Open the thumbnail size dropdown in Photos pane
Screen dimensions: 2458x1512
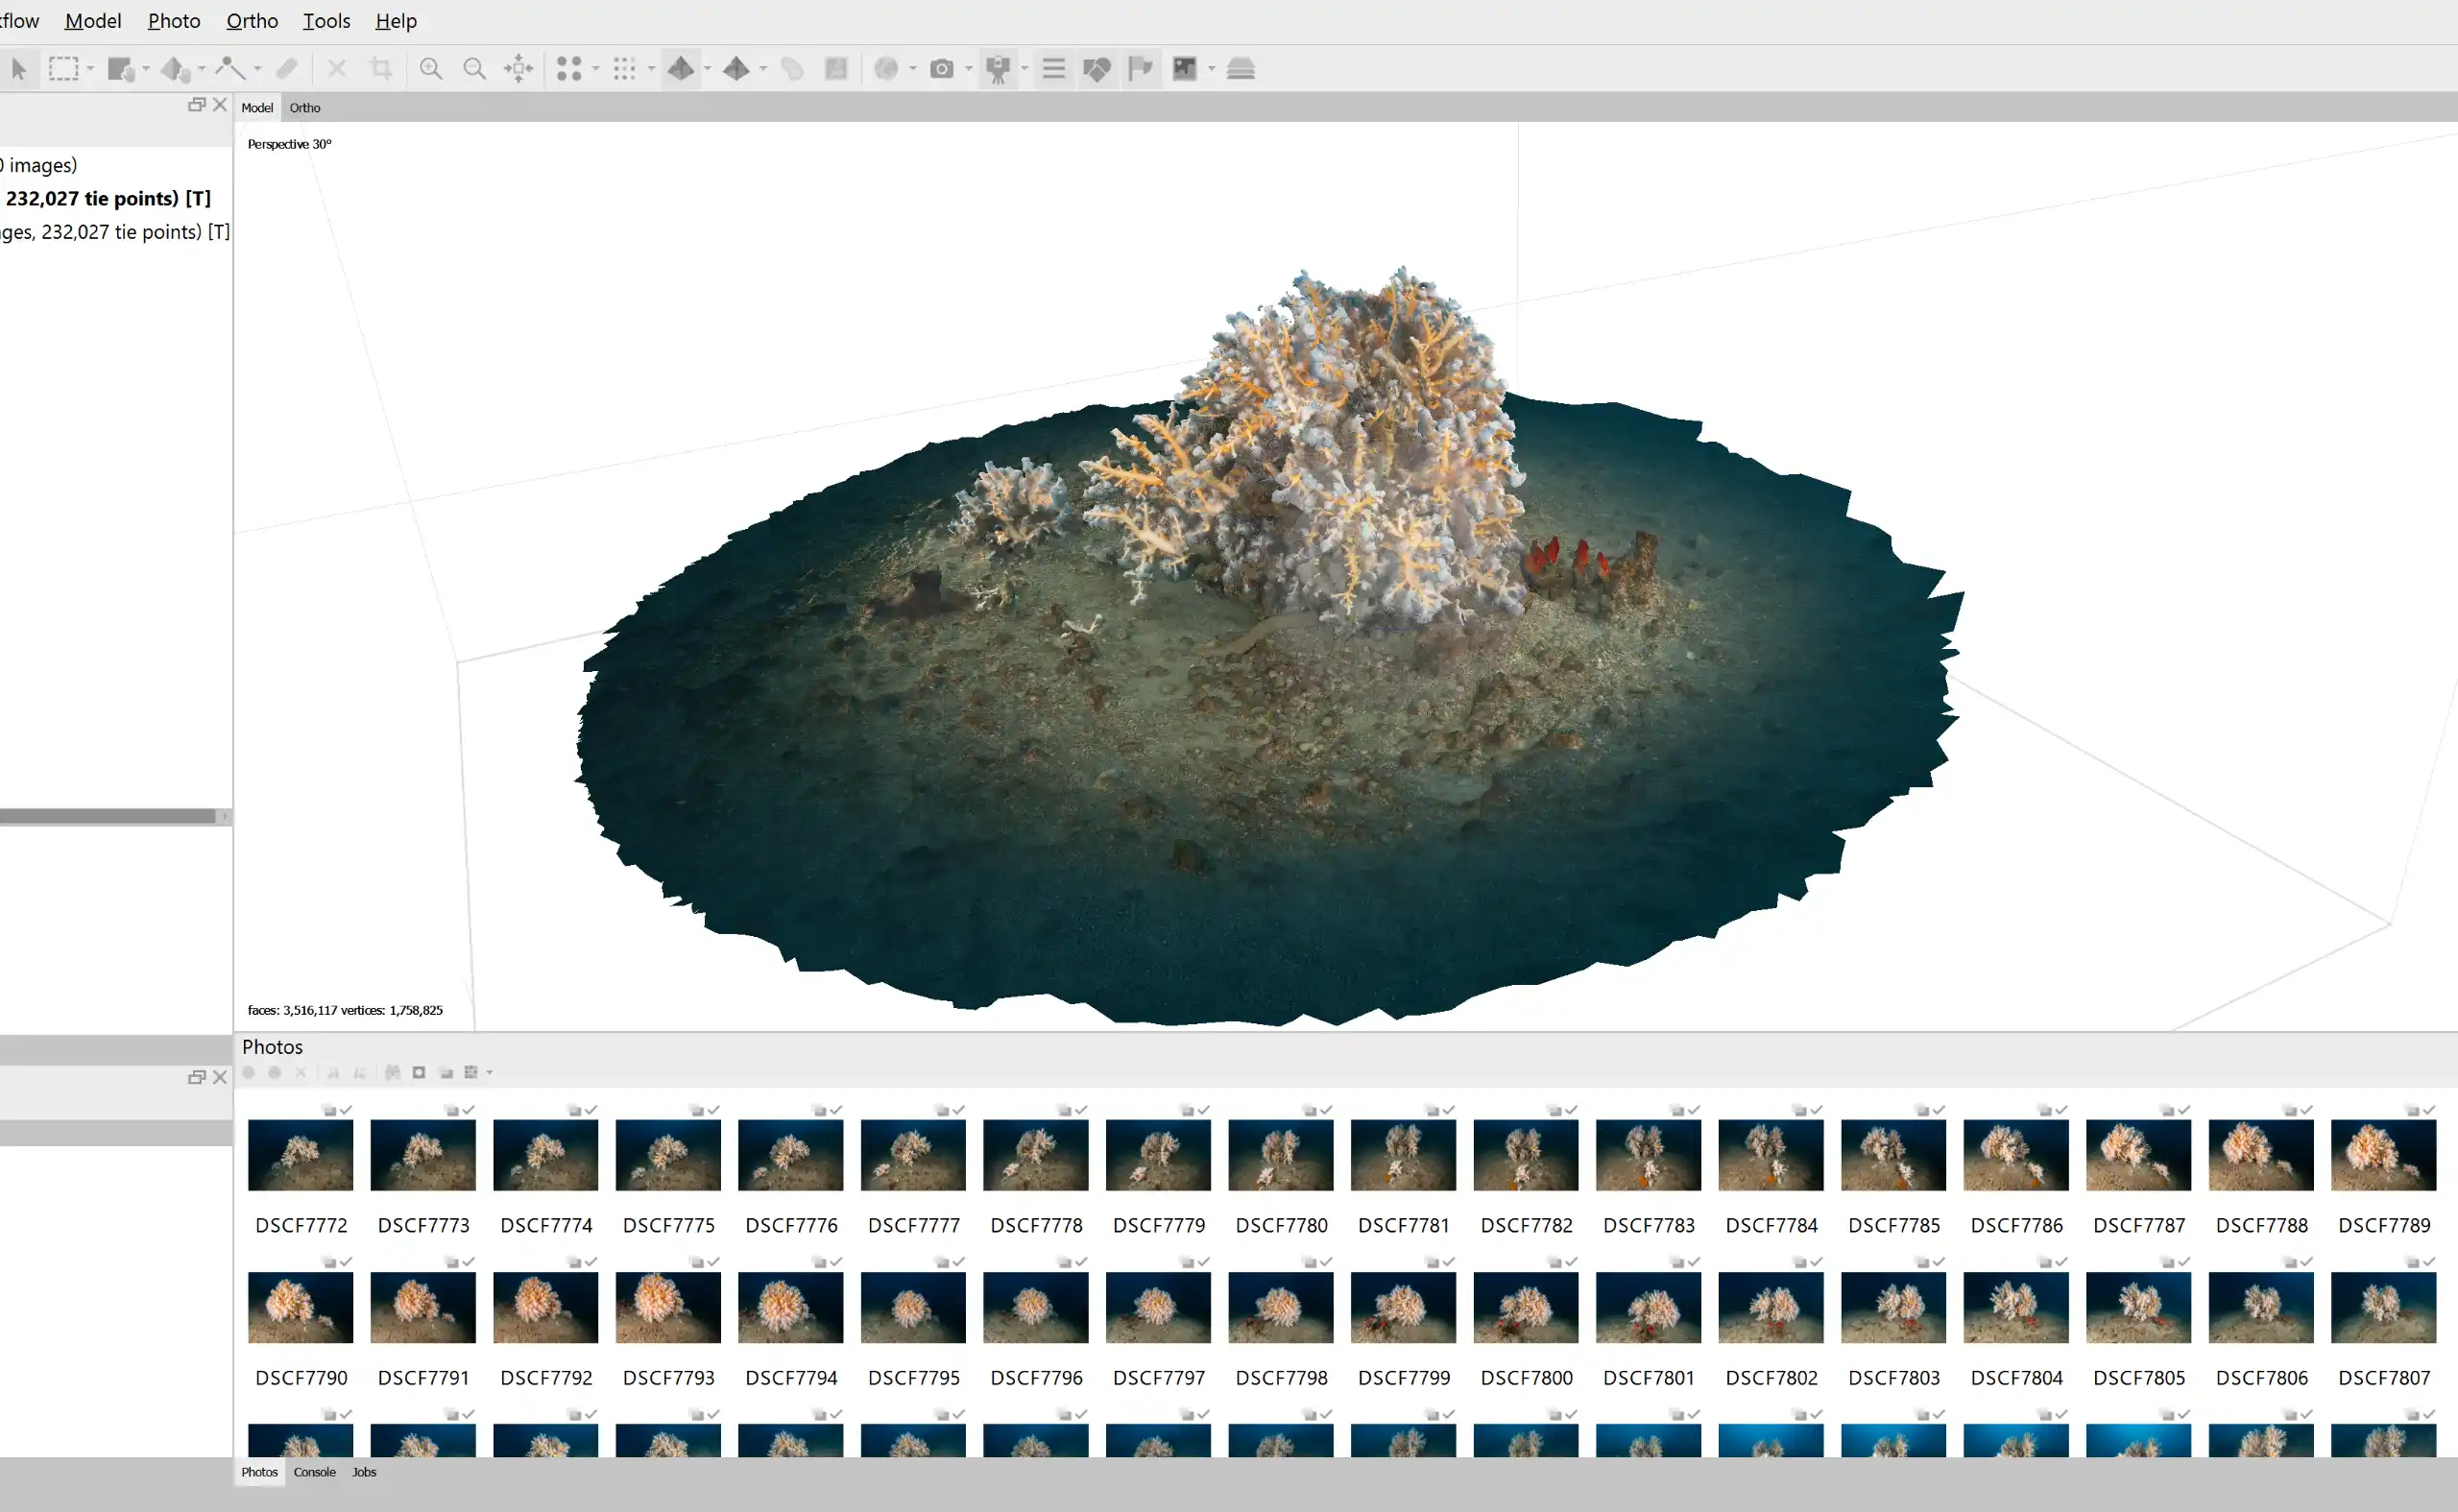pyautogui.click(x=489, y=1072)
